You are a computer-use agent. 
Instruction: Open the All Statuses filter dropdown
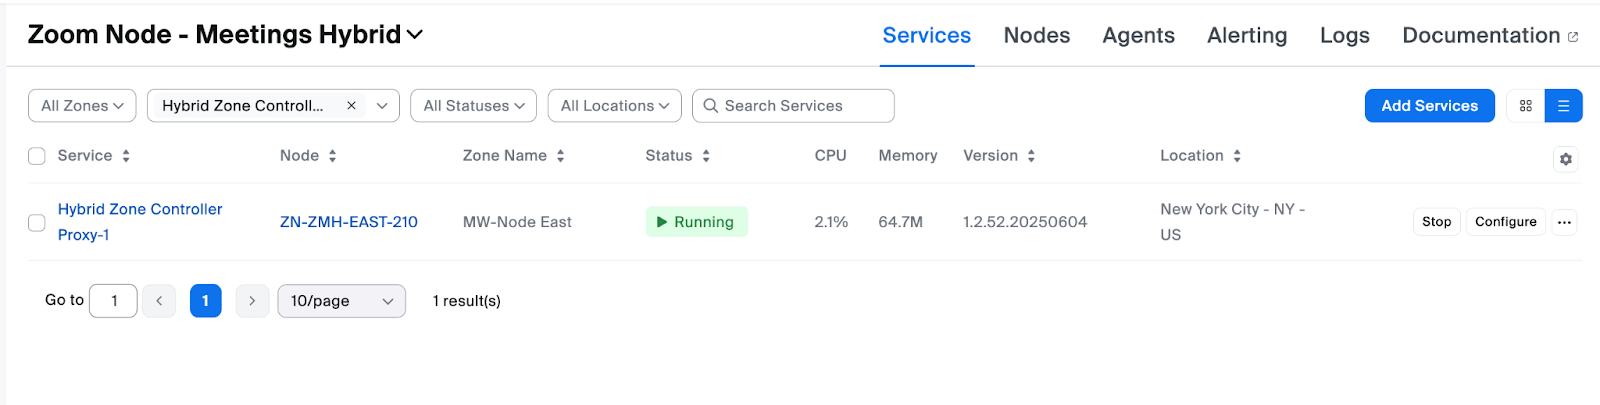473,106
